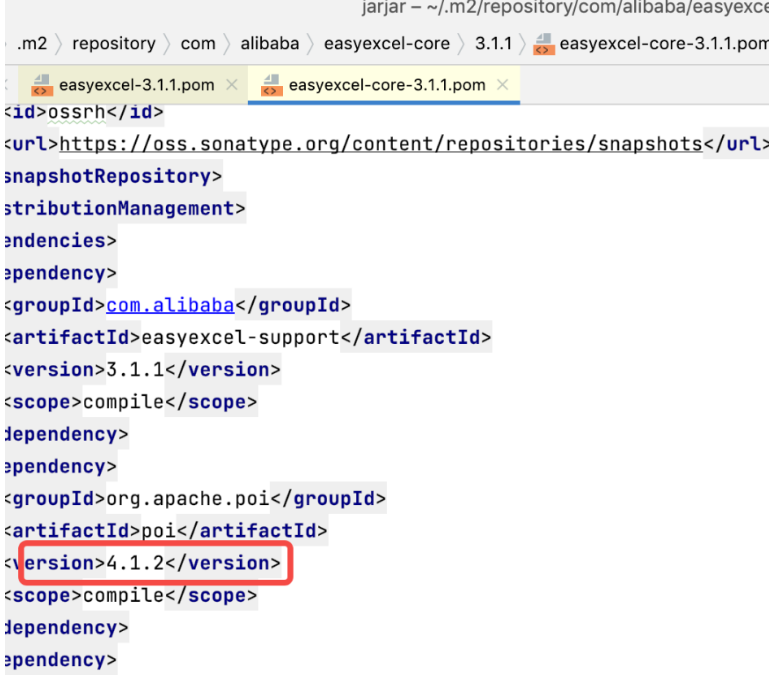This screenshot has height=675, width=769.
Task: Open the alibaba breadcrumb folder
Action: point(269,44)
